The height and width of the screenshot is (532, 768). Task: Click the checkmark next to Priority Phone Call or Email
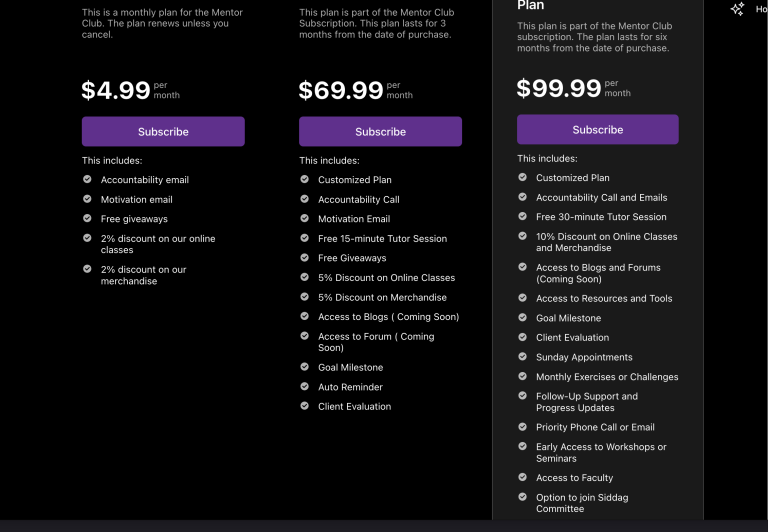click(x=522, y=427)
